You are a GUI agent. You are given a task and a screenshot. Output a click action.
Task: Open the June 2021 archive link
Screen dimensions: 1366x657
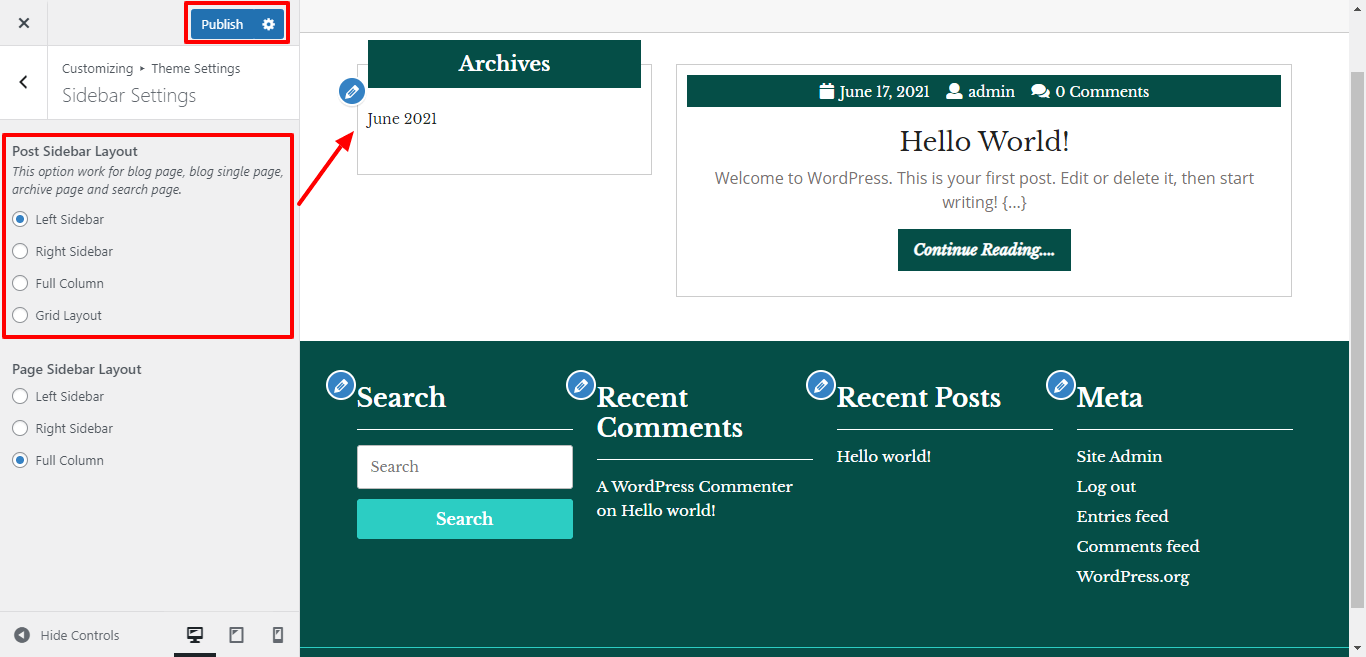(402, 119)
